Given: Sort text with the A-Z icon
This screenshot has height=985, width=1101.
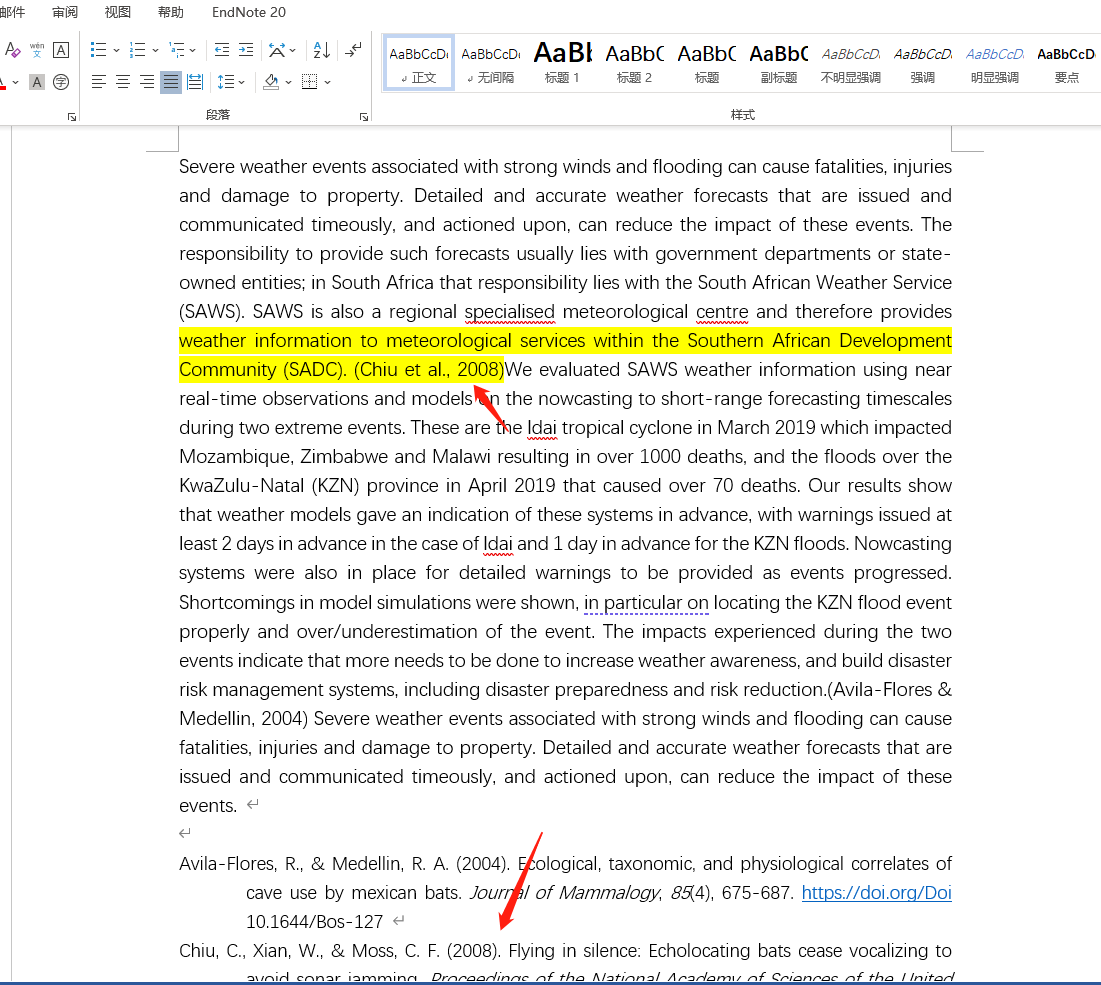Looking at the screenshot, I should 322,50.
